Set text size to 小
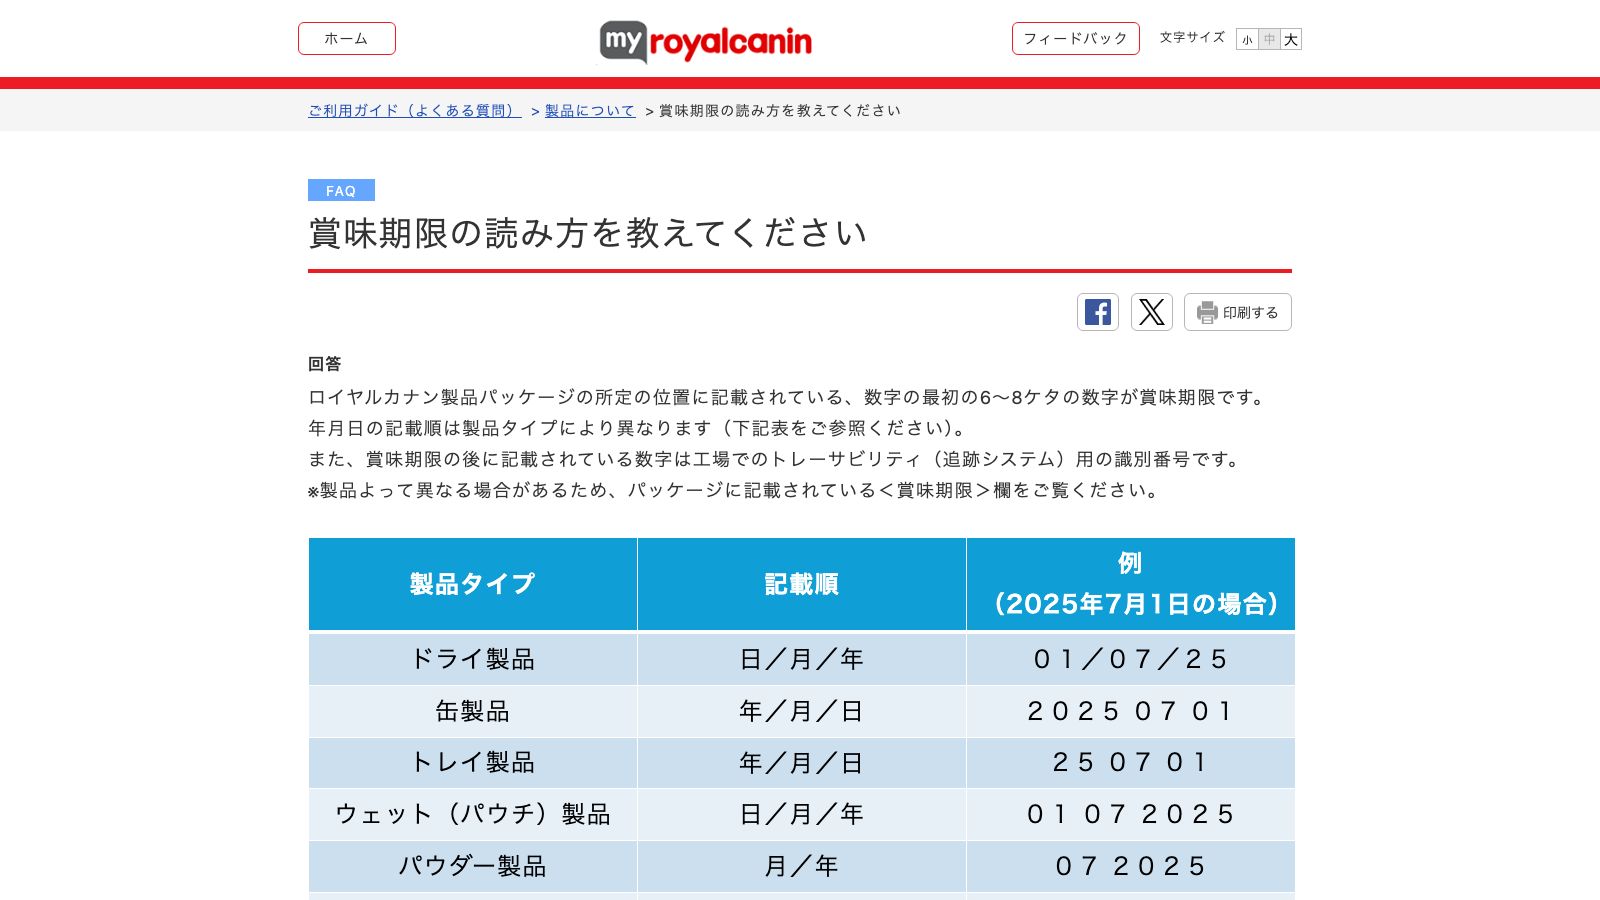 point(1247,40)
